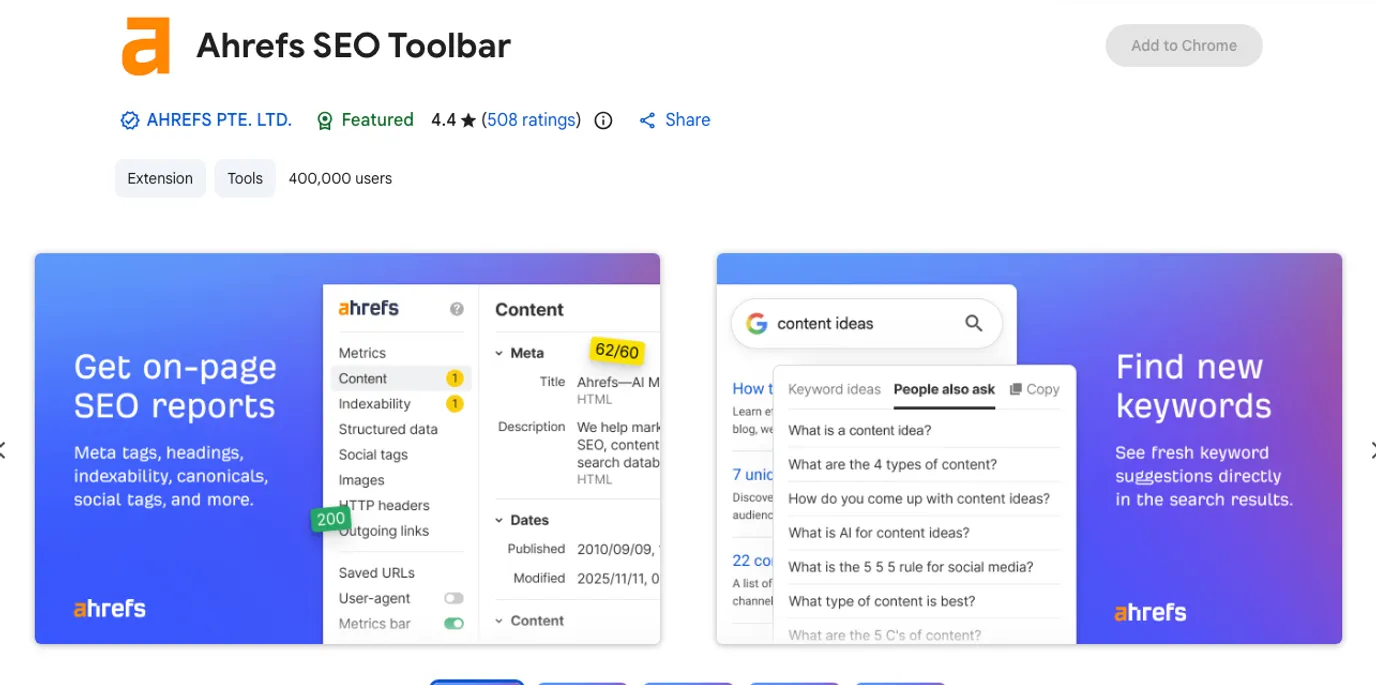Image resolution: width=1376 pixels, height=685 pixels.
Task: Click ahrefs wordmark in the toolbar panel
Action: pos(368,308)
